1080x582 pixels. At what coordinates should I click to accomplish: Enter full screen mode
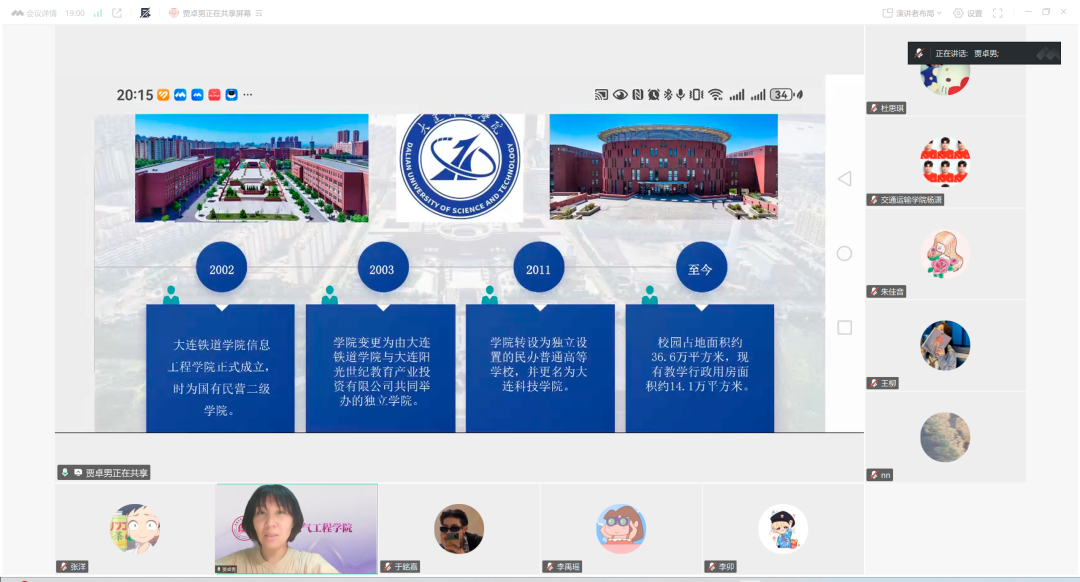tap(997, 13)
